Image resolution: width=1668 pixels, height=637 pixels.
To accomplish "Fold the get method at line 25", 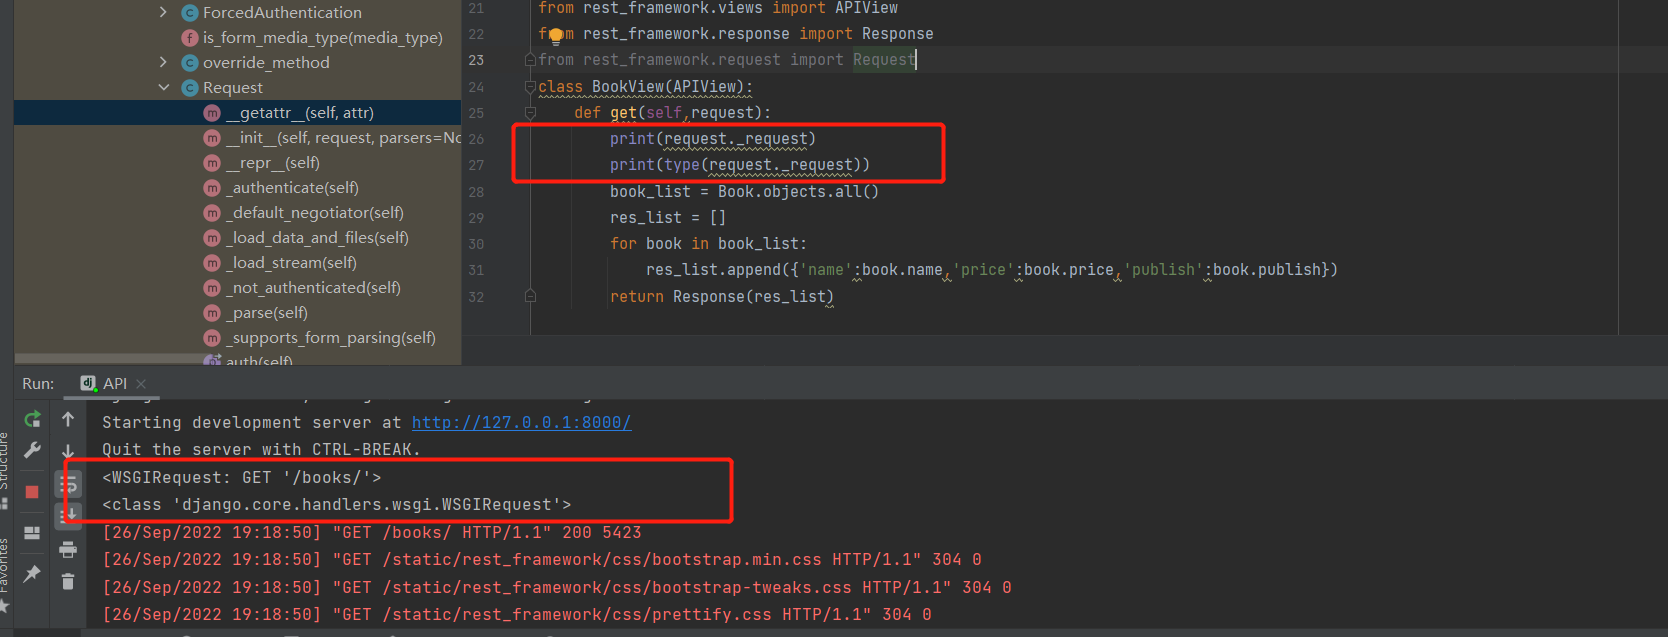I will 530,113.
